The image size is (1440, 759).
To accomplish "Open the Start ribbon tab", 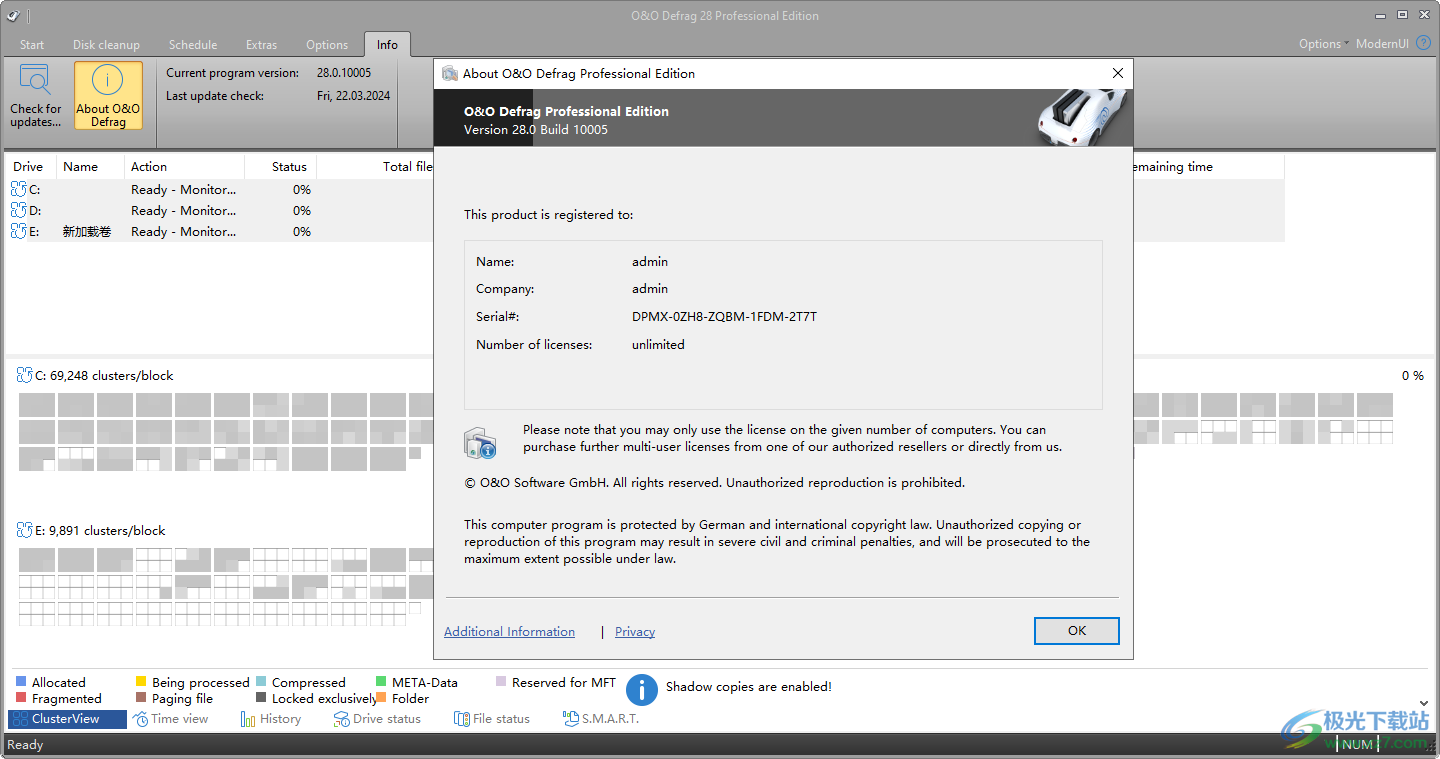I will tap(32, 45).
